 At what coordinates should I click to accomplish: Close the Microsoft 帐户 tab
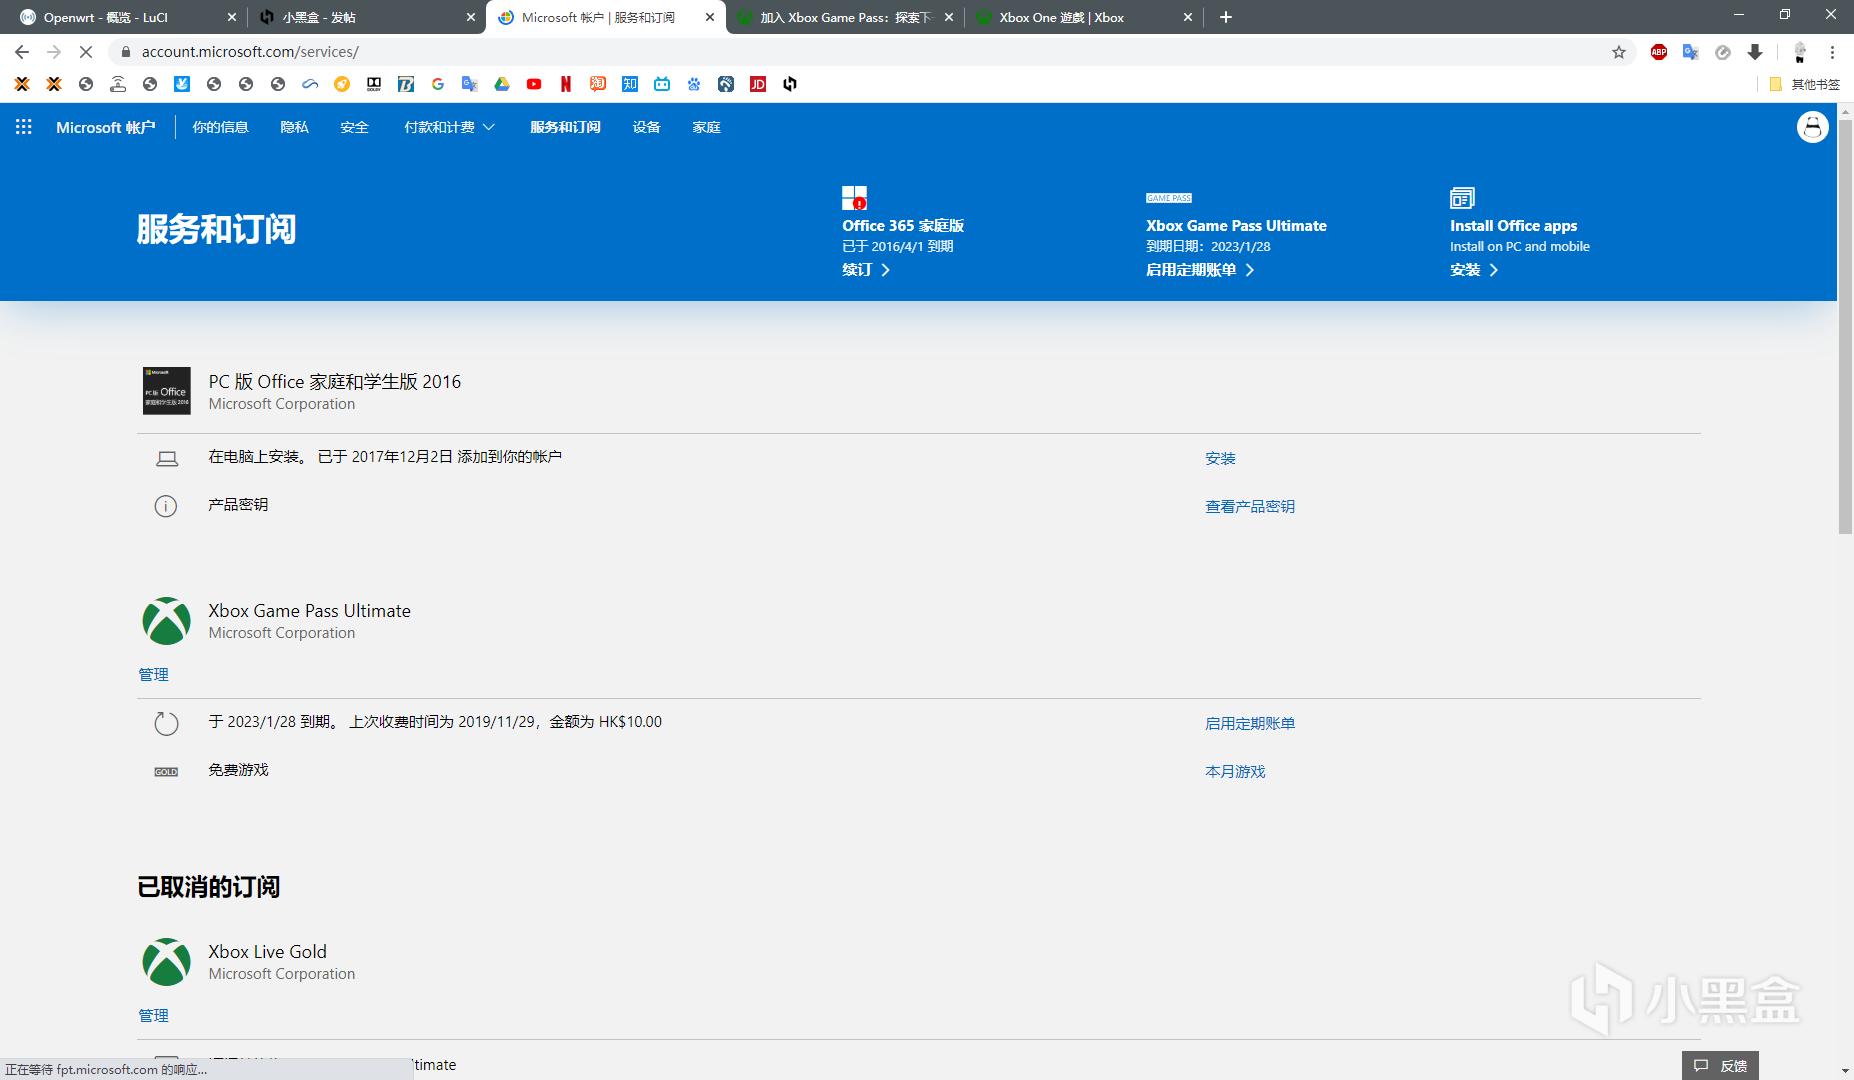point(710,17)
